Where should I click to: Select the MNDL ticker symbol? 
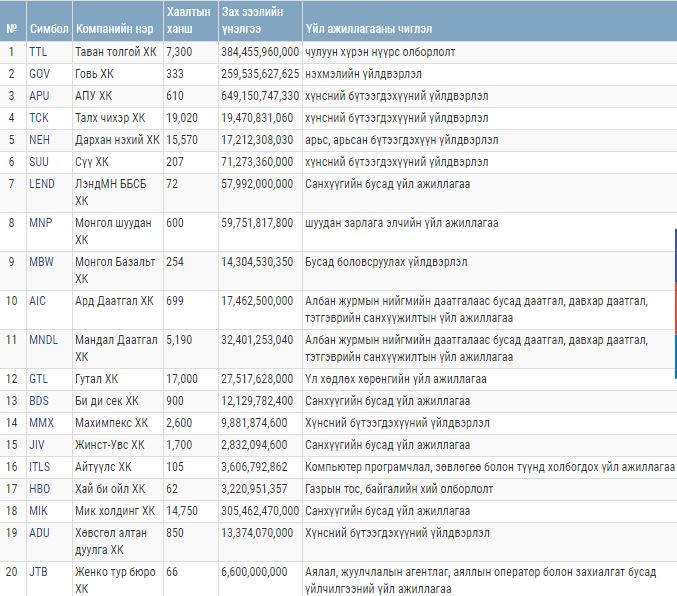coord(44,340)
